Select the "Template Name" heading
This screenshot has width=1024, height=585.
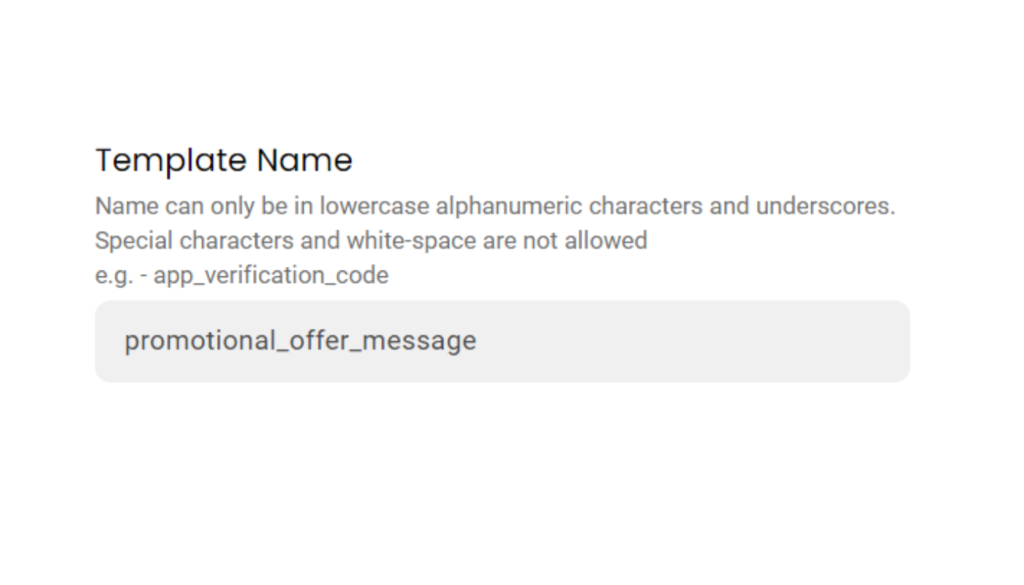coord(223,160)
